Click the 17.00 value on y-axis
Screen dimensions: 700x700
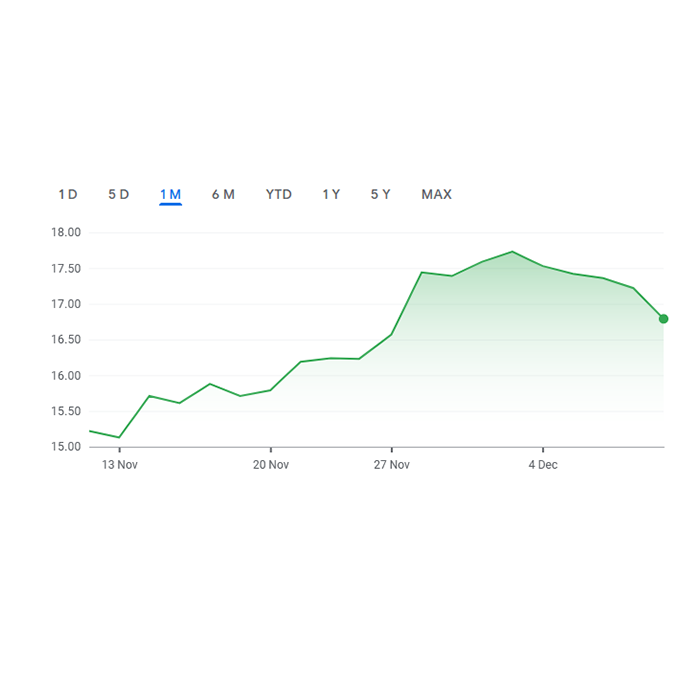pos(66,304)
